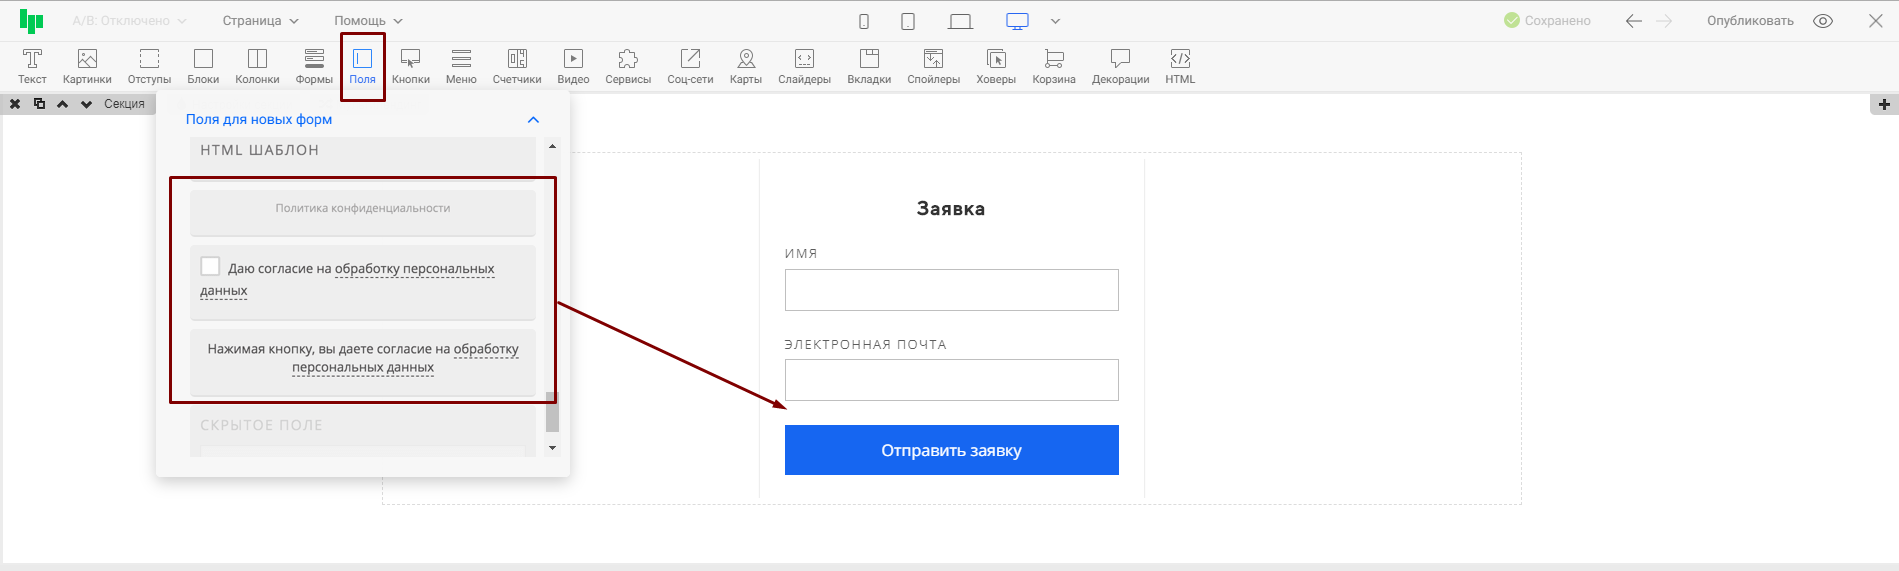Click the HTML widget icon

pos(1180,66)
